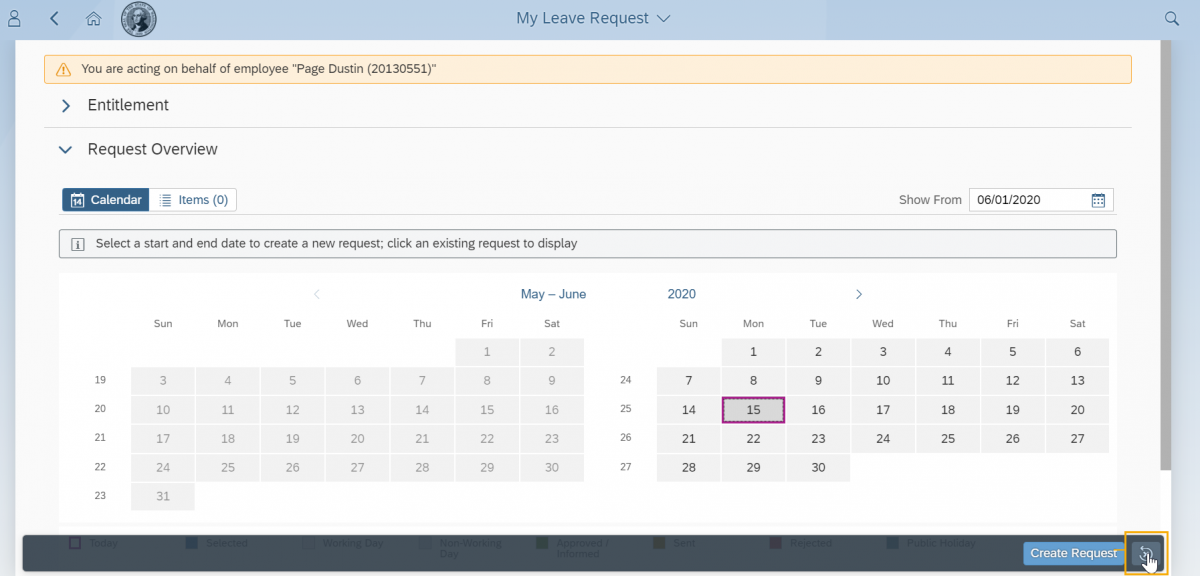Screen dimensions: 1200x576
Task: Click the Show From date input field
Action: (x=1028, y=200)
